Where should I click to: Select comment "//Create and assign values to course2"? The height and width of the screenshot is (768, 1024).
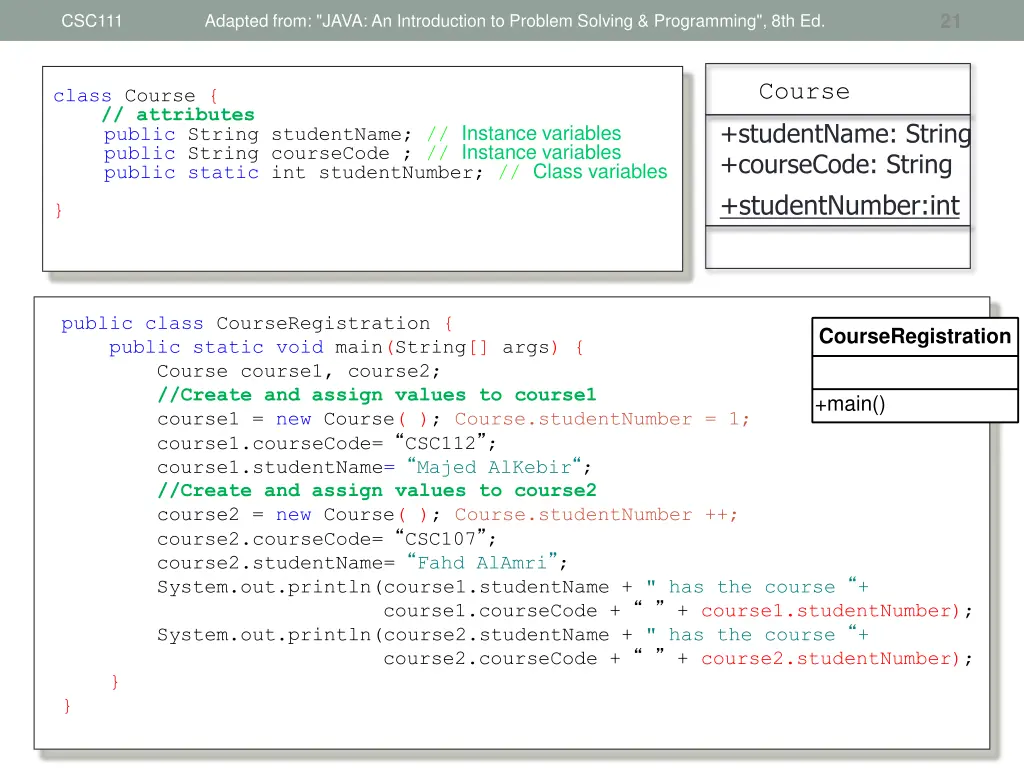pos(377,490)
